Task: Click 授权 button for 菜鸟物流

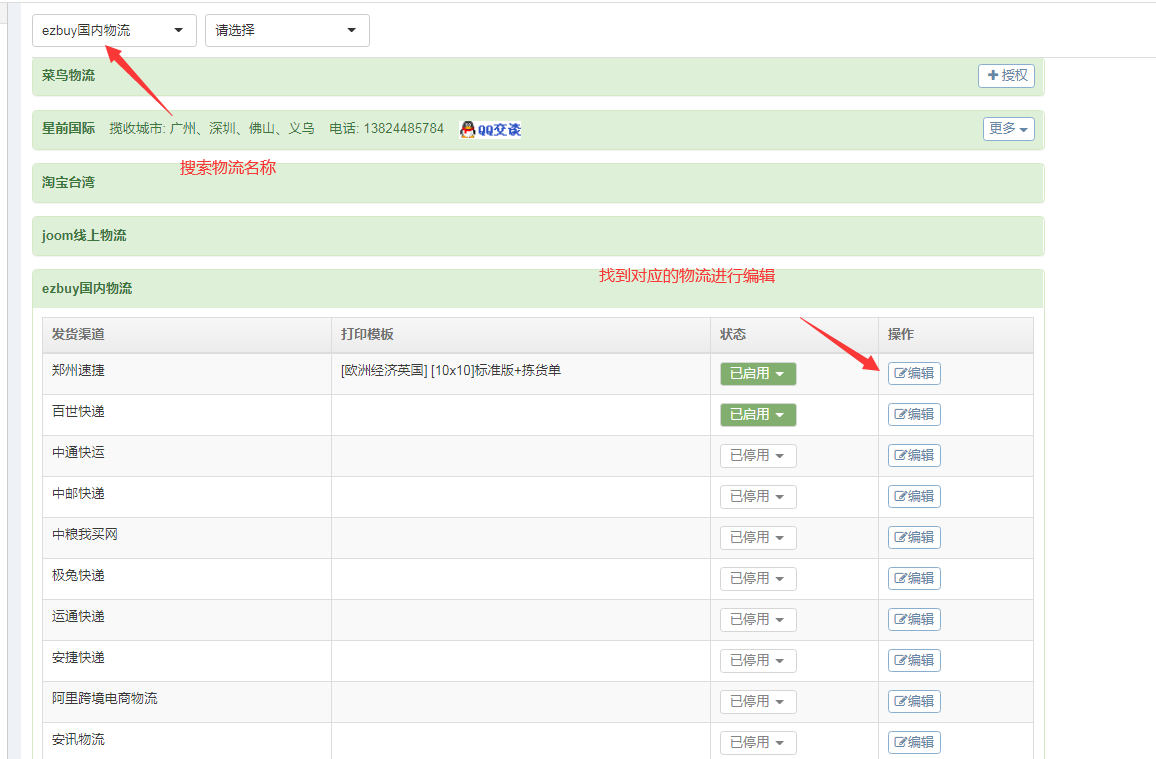Action: (x=1006, y=75)
